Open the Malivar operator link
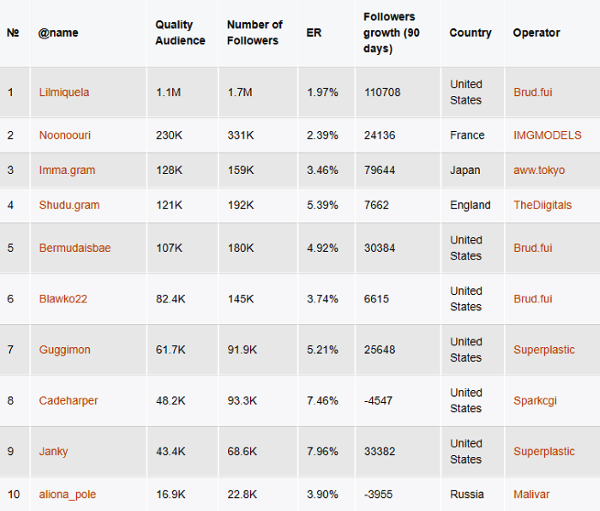The image size is (600, 511). coord(531,494)
